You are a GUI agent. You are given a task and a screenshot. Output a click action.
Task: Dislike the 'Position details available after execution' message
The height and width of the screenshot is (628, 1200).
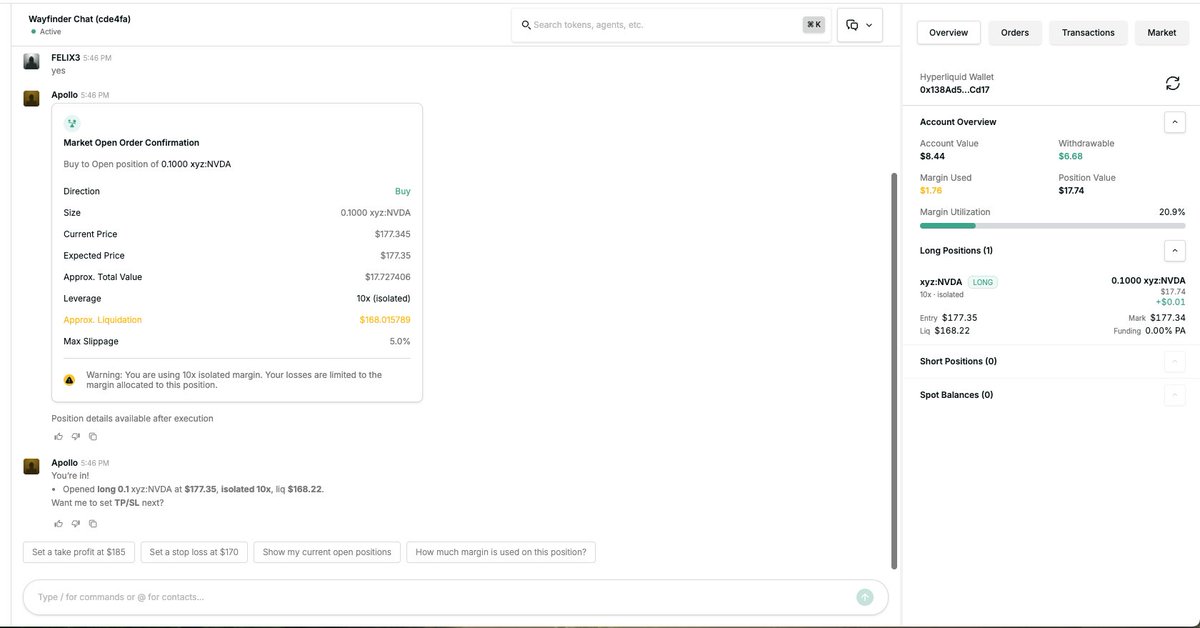pyautogui.click(x=75, y=436)
